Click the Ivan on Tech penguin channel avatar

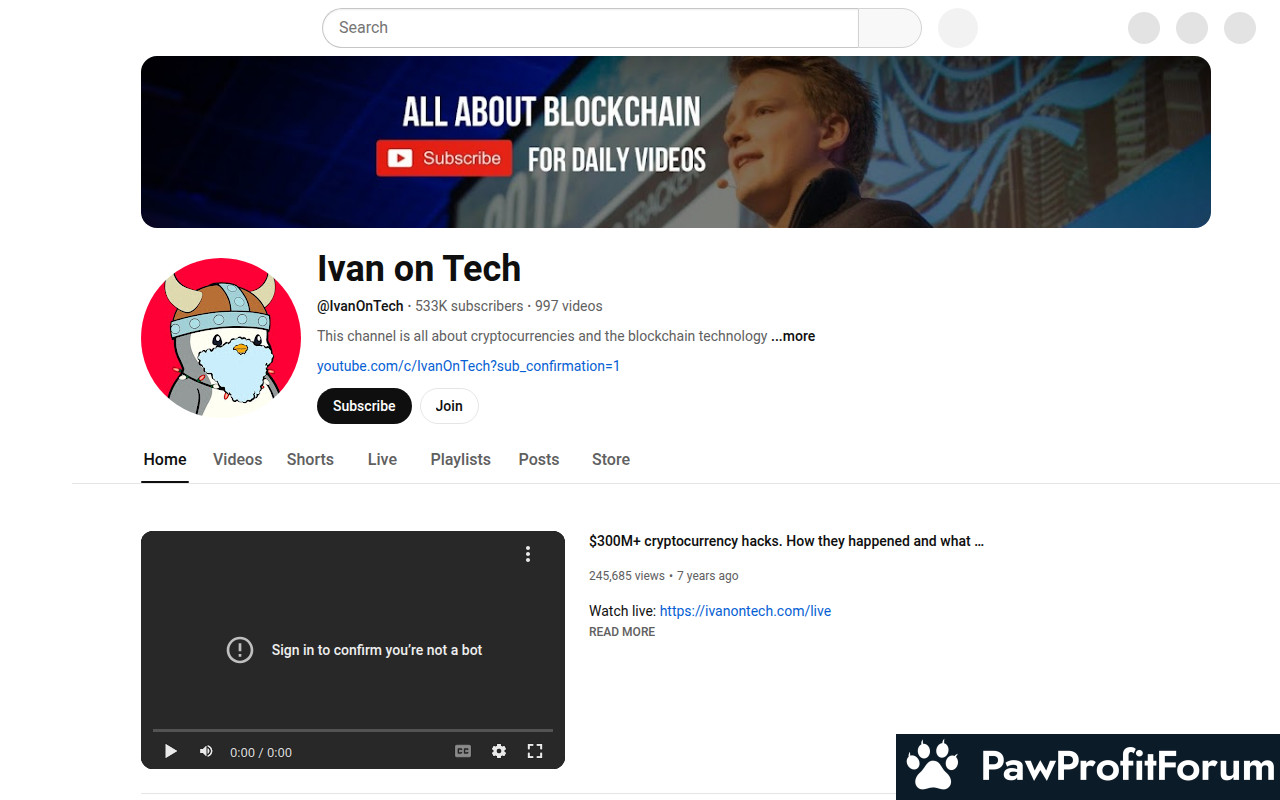click(221, 338)
